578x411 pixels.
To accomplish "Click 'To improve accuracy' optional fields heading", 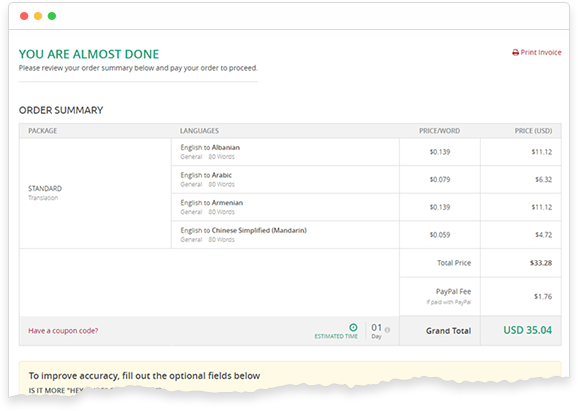I will (144, 376).
